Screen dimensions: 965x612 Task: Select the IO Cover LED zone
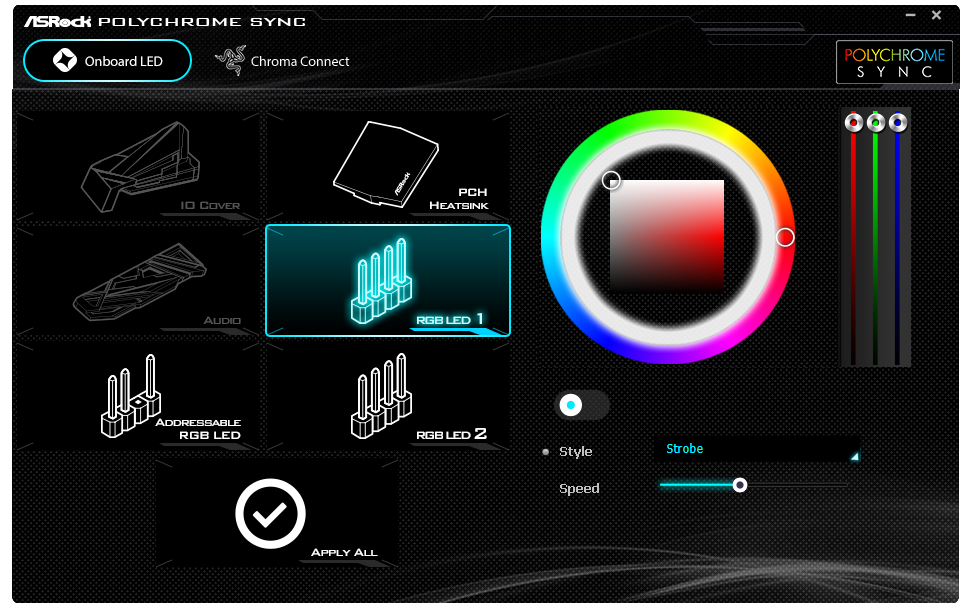pos(138,166)
